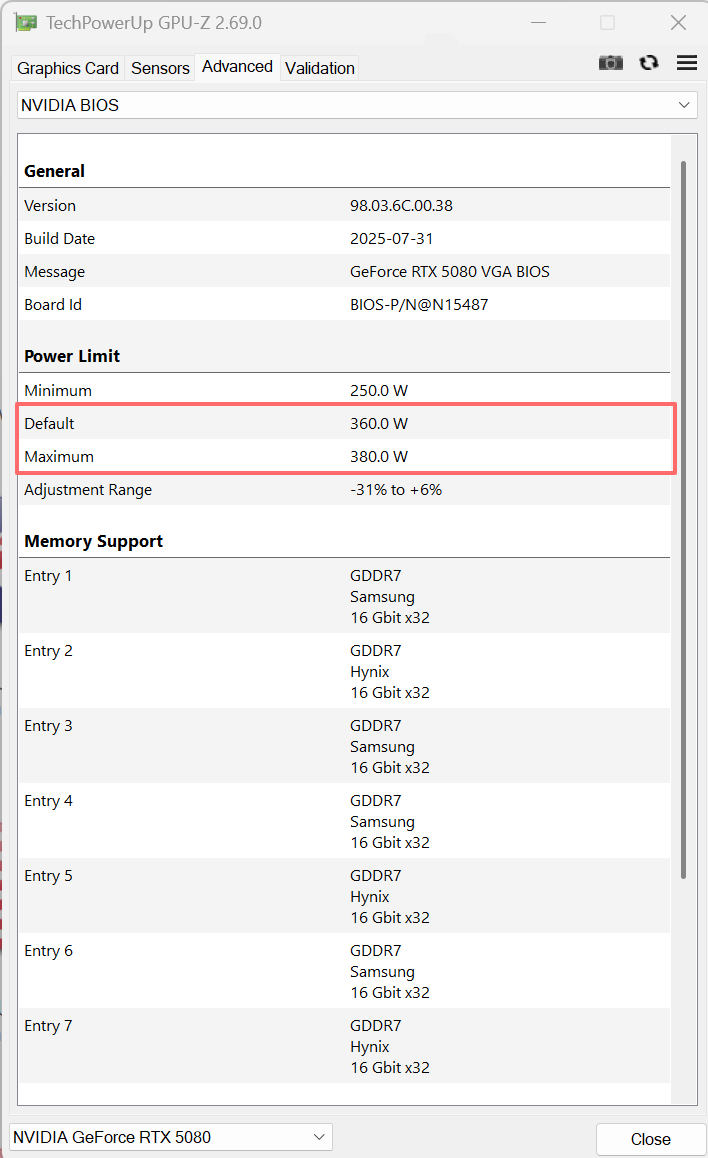Switch to the Sensors tab
708x1158 pixels.
click(x=160, y=68)
